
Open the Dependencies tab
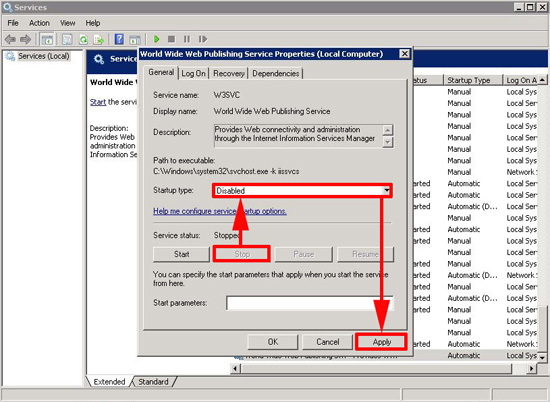tap(275, 73)
